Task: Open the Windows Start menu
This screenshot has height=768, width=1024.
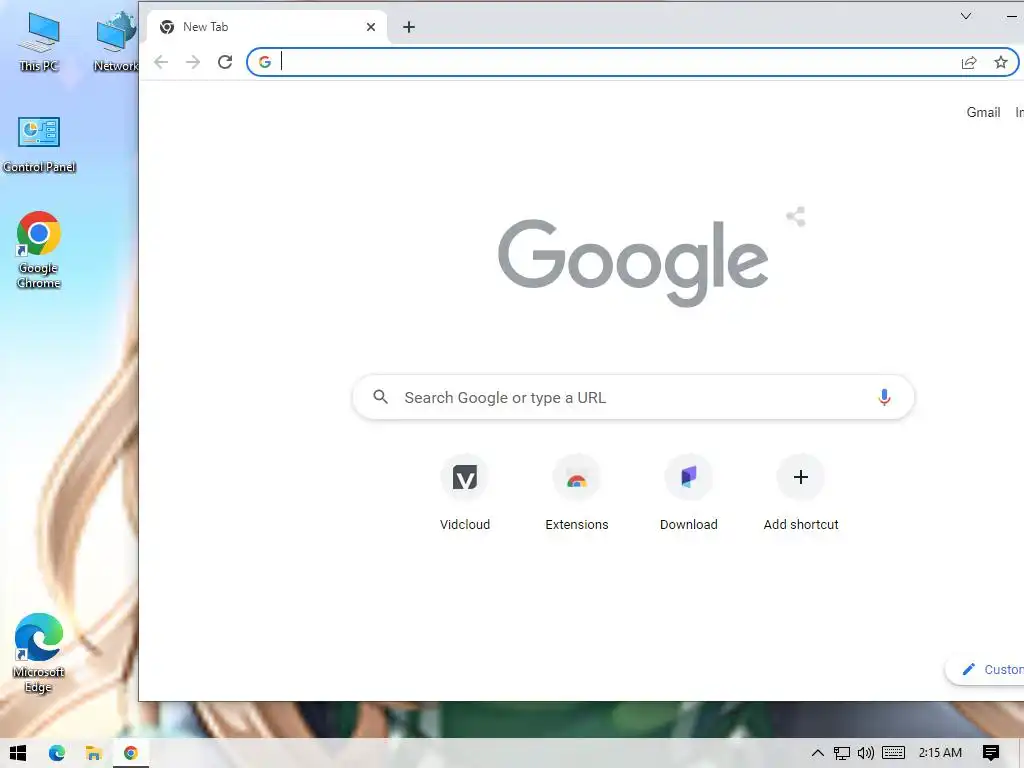Action: pos(18,753)
